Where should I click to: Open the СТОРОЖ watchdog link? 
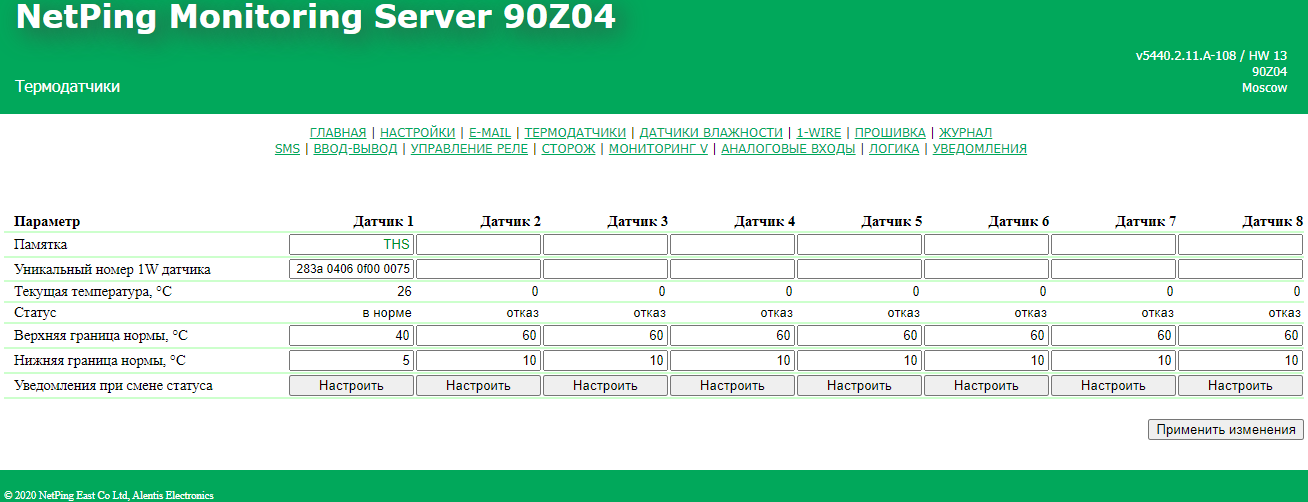[x=568, y=149]
